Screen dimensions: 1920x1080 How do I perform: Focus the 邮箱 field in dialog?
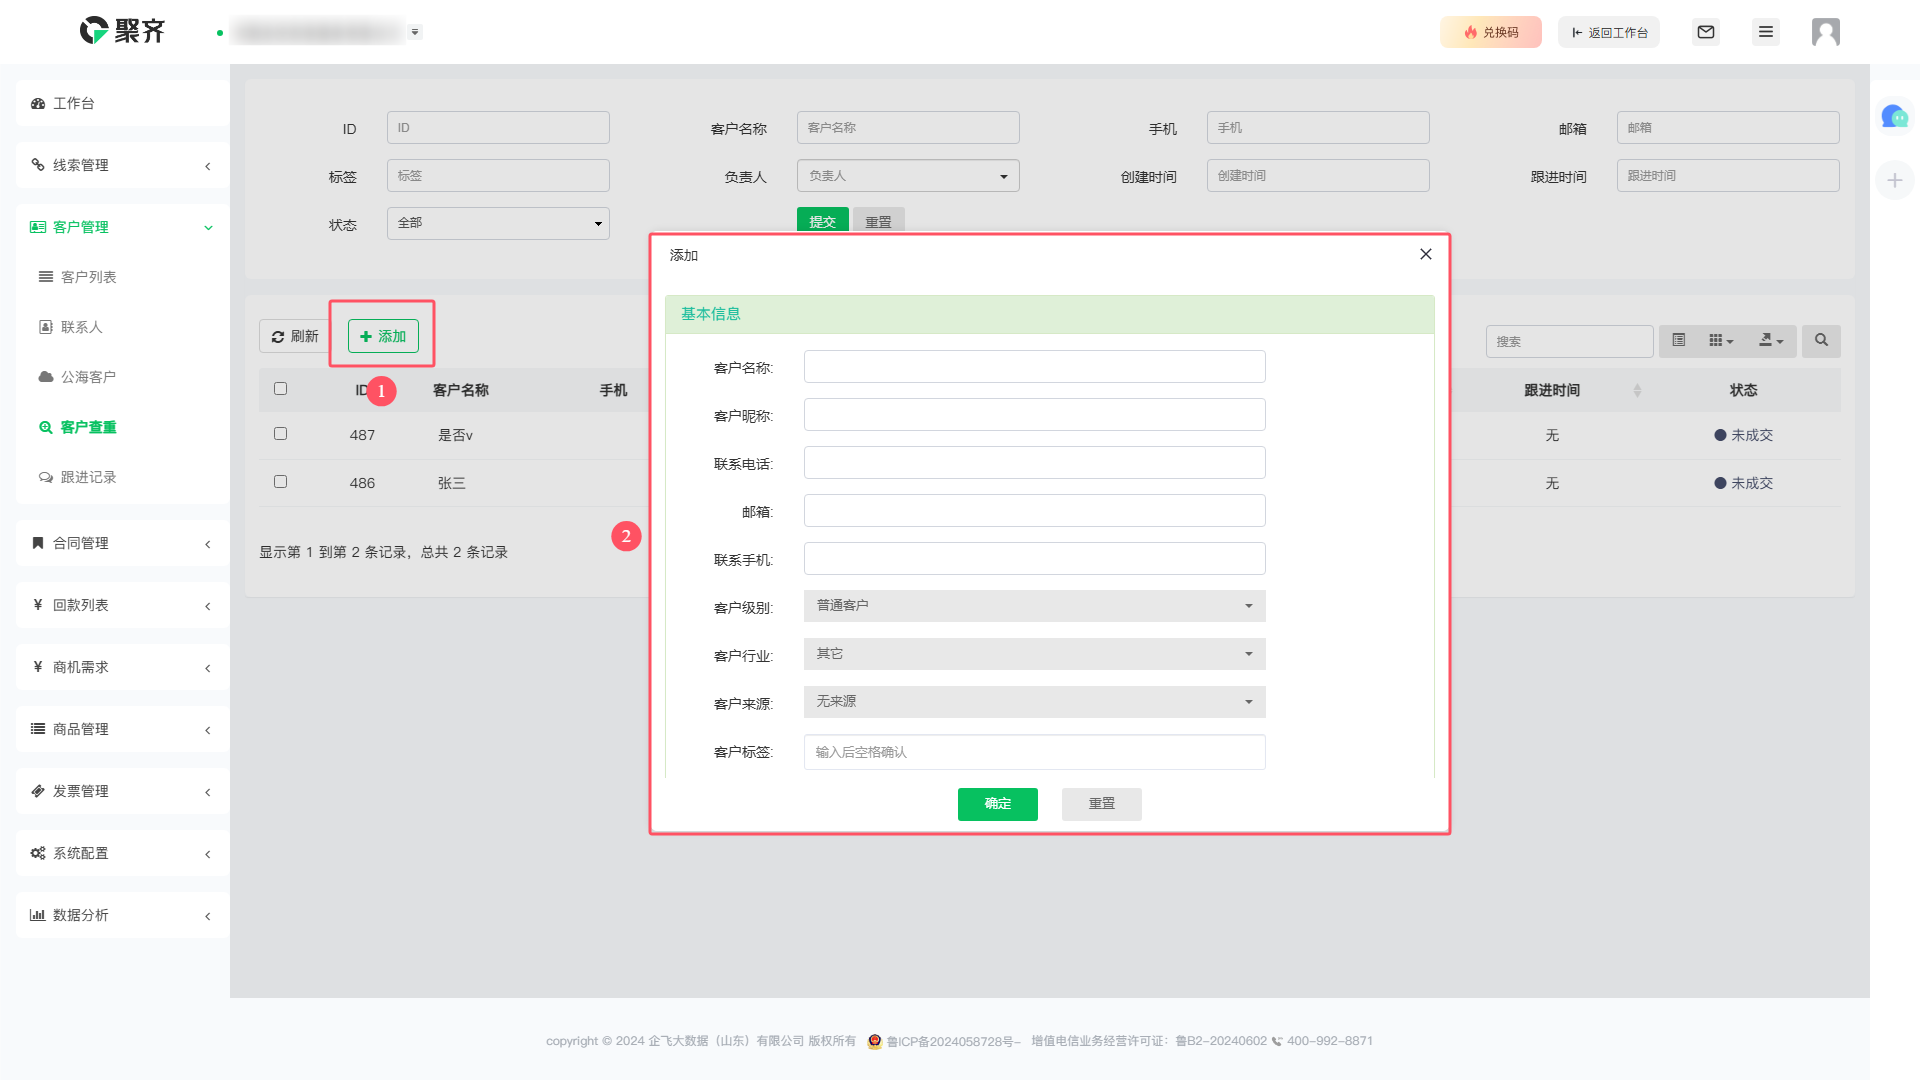[1034, 511]
